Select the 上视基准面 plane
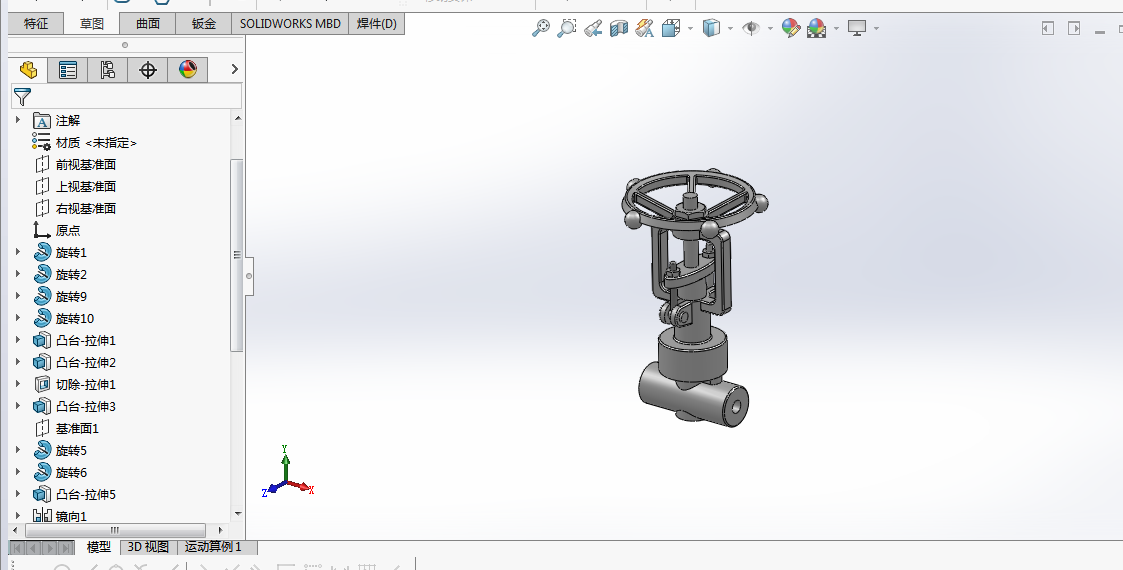The image size is (1123, 570). 85,186
